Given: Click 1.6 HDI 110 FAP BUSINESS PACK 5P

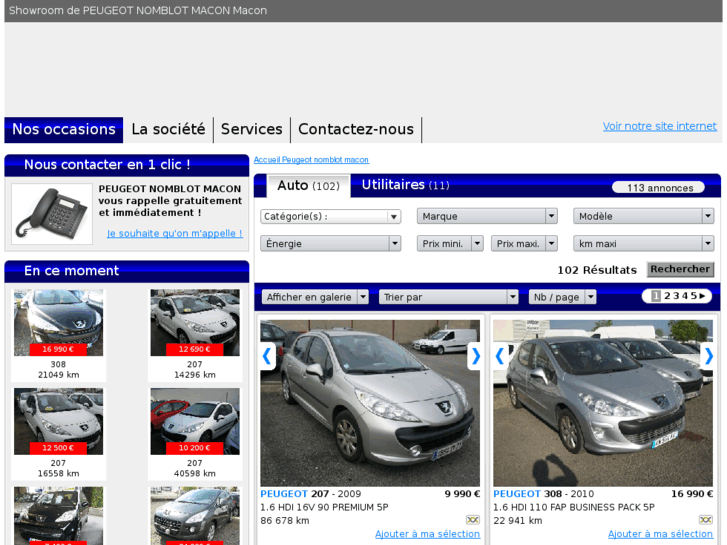Looking at the screenshot, I should pyautogui.click(x=574, y=507).
